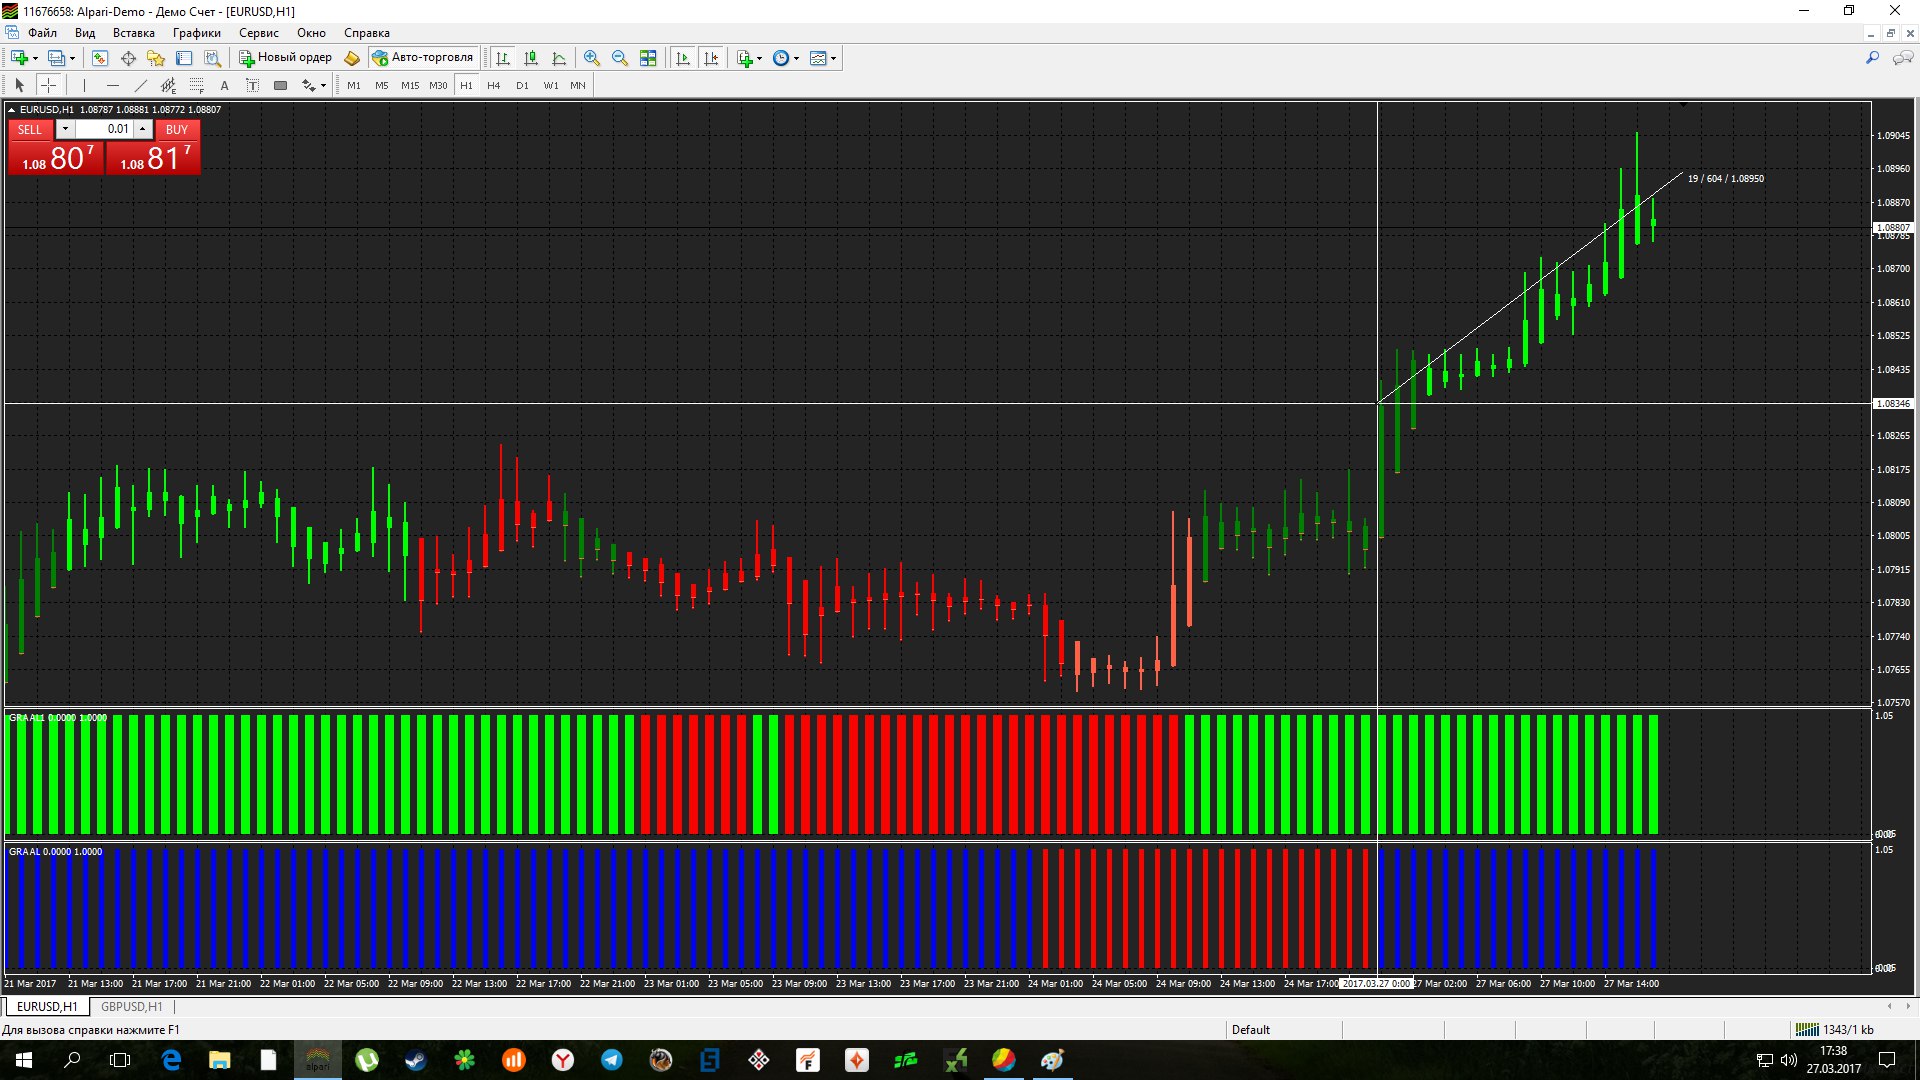Click the lot volume 0.01 field
The width and height of the screenshot is (1920, 1080).
[105, 129]
